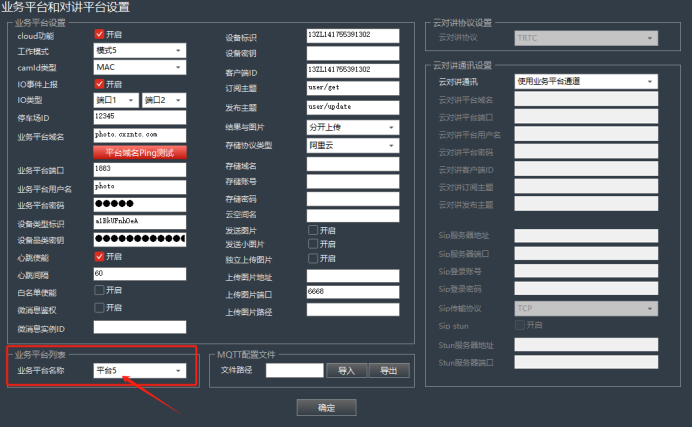The image size is (692, 428).
Task: Open the camId类型 MAC dropdown
Action: 140,68
